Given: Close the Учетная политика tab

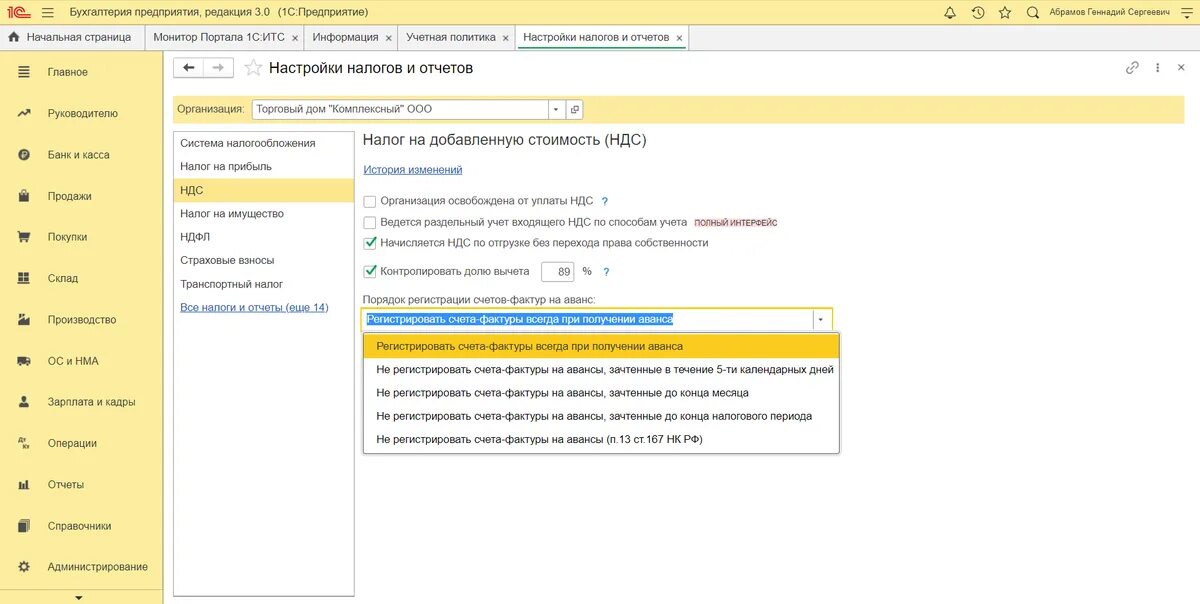Looking at the screenshot, I should coord(506,38).
